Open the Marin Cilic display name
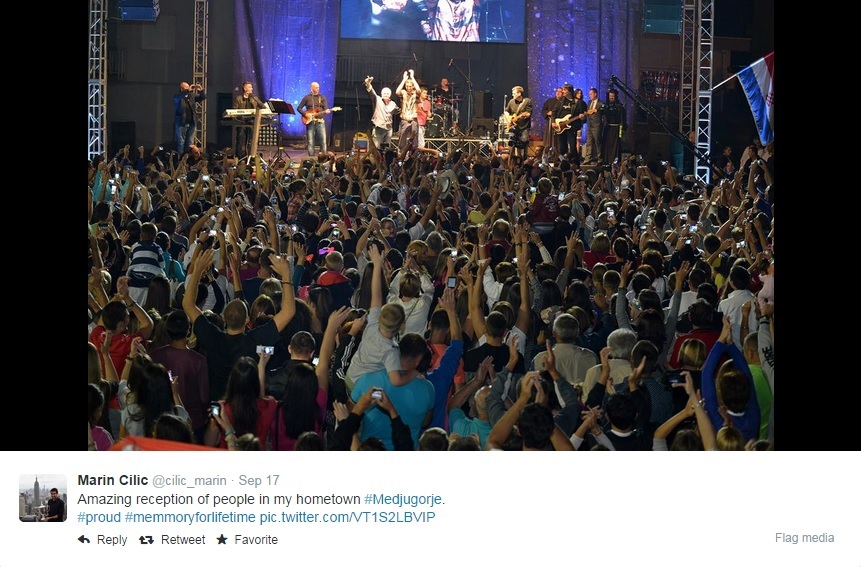This screenshot has height=567, width=861. pos(113,480)
